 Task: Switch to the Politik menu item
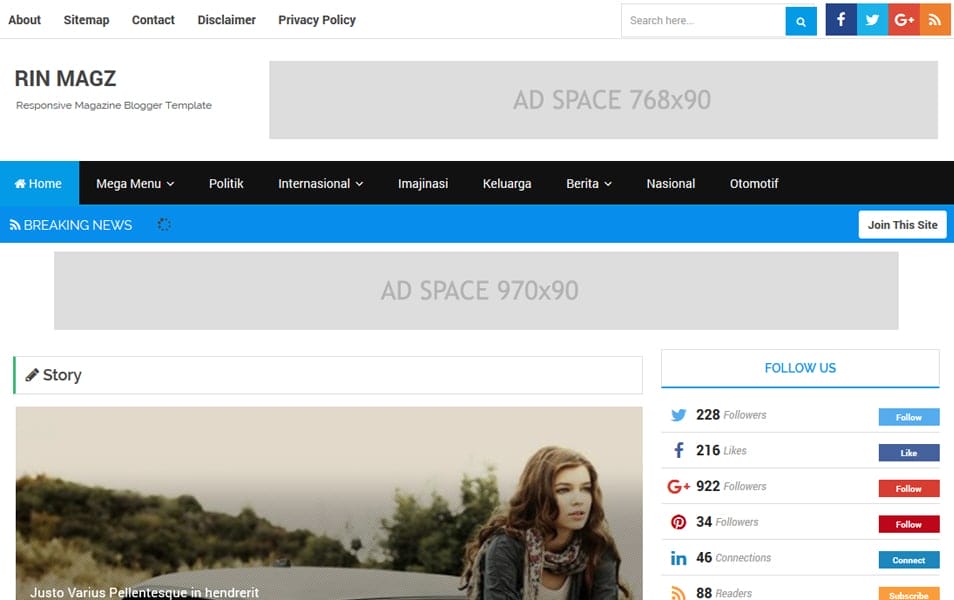[226, 183]
